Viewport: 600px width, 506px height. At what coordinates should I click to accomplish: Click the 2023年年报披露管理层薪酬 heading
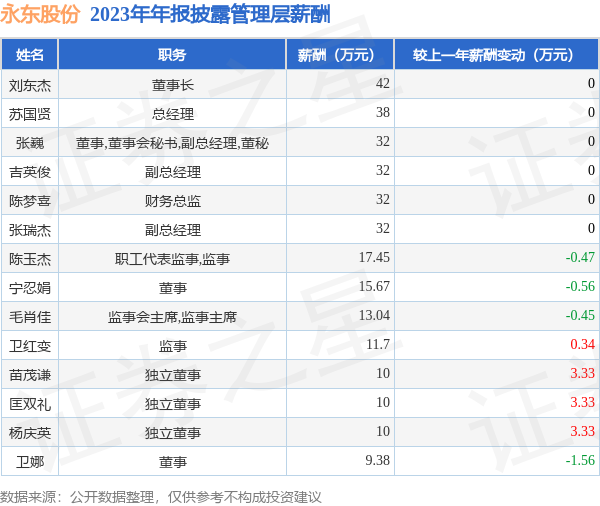[x=210, y=14]
